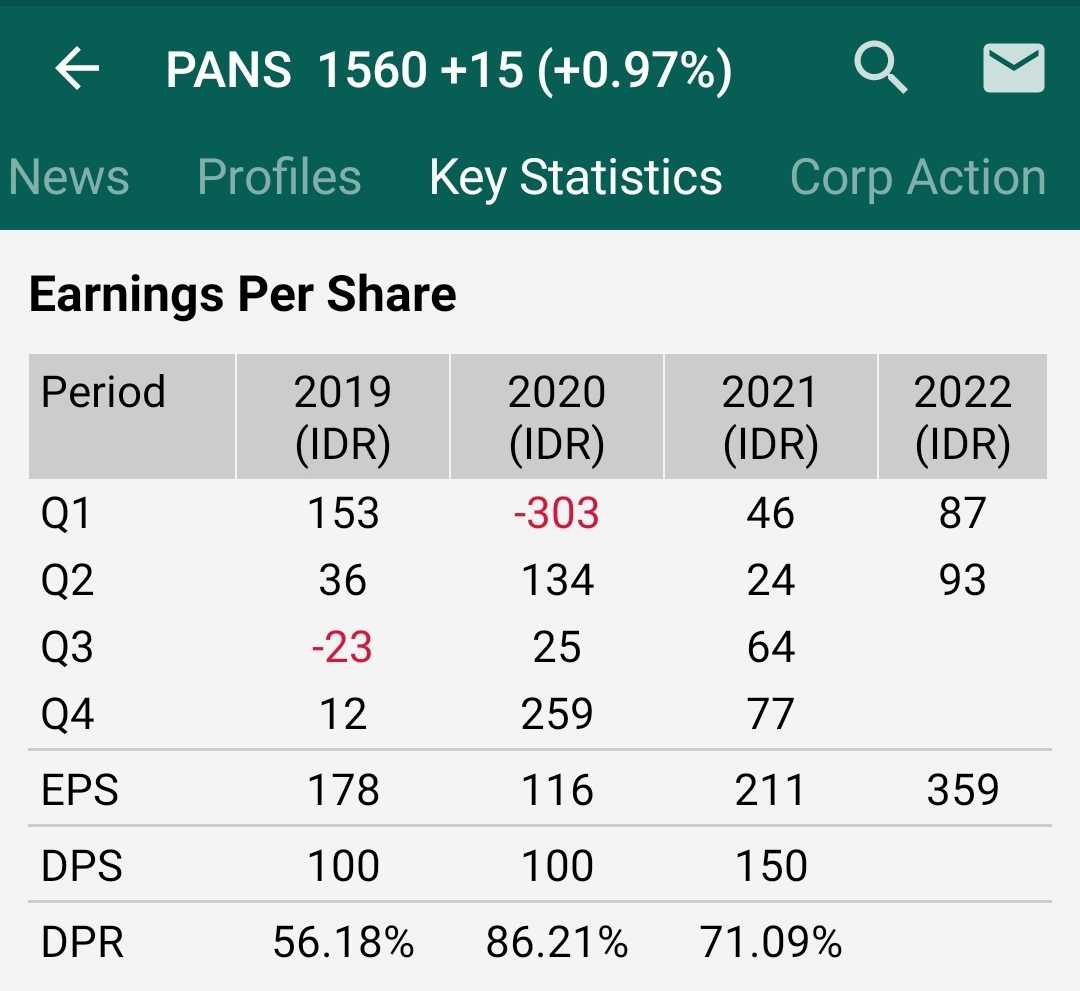Click the DPS value 150 for 2021

point(770,865)
